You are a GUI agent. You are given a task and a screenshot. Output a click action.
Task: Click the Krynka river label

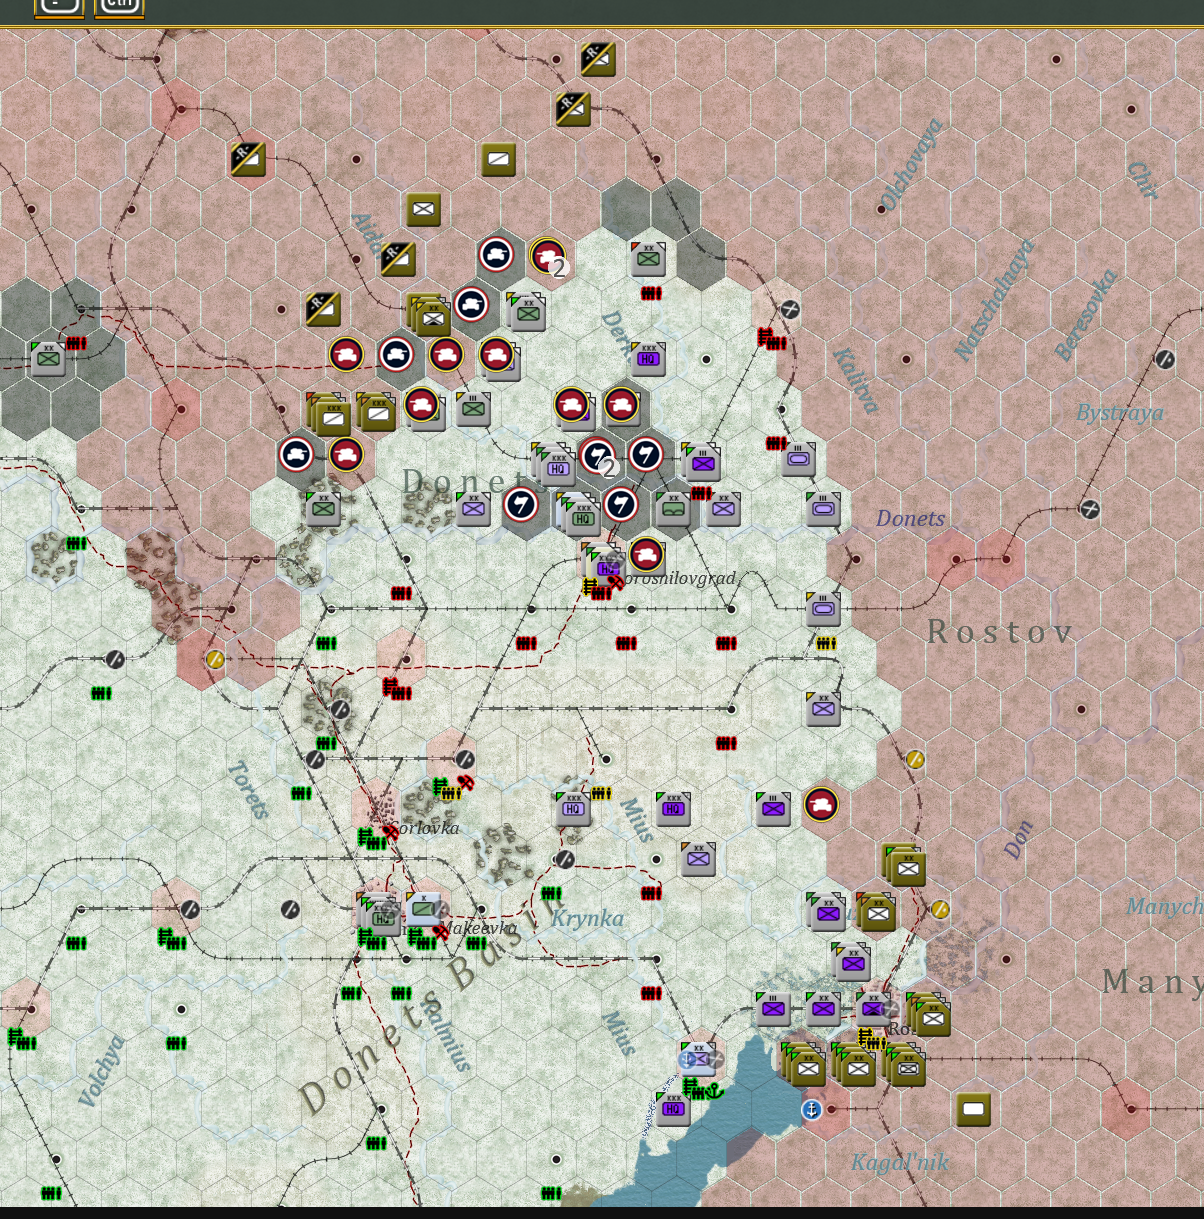tap(588, 918)
